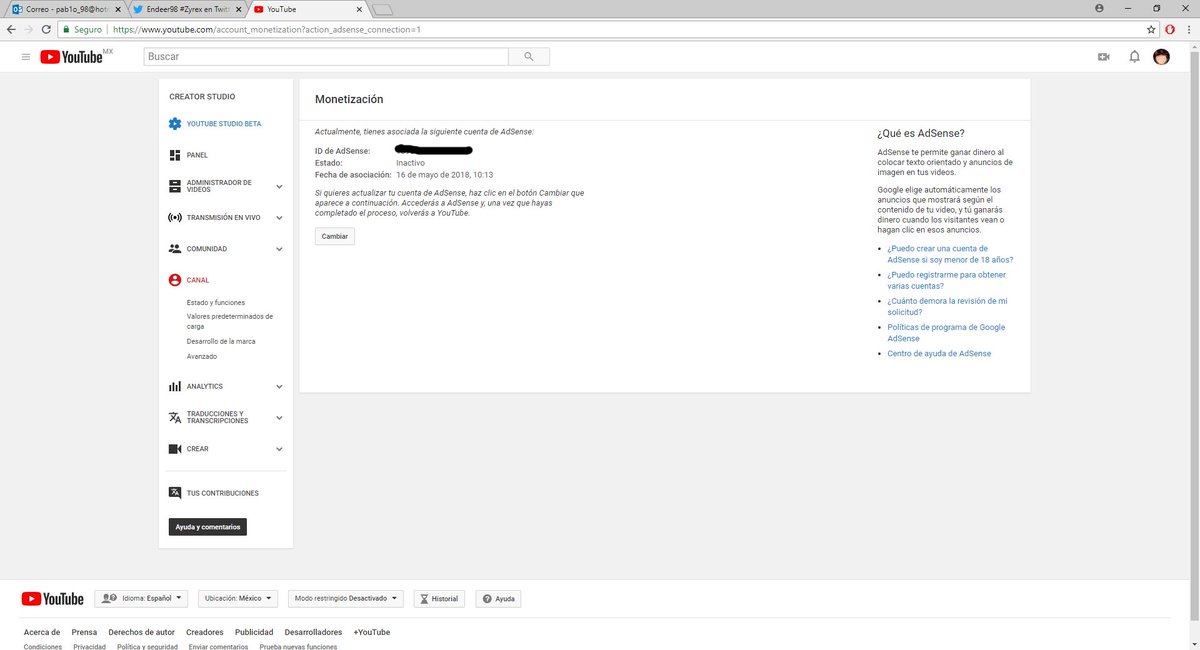Open Valores predeterminados de carga
This screenshot has width=1200, height=650.
pos(230,321)
